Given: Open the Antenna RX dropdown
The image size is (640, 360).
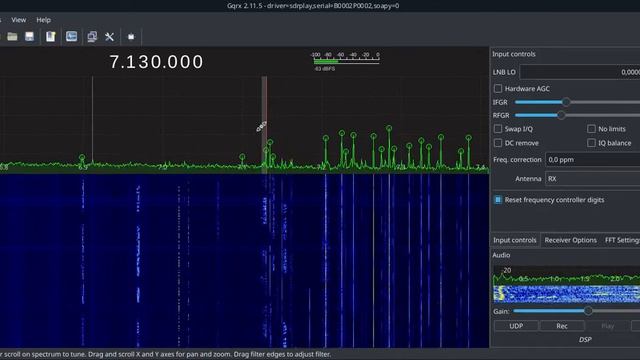Looking at the screenshot, I should coord(592,179).
